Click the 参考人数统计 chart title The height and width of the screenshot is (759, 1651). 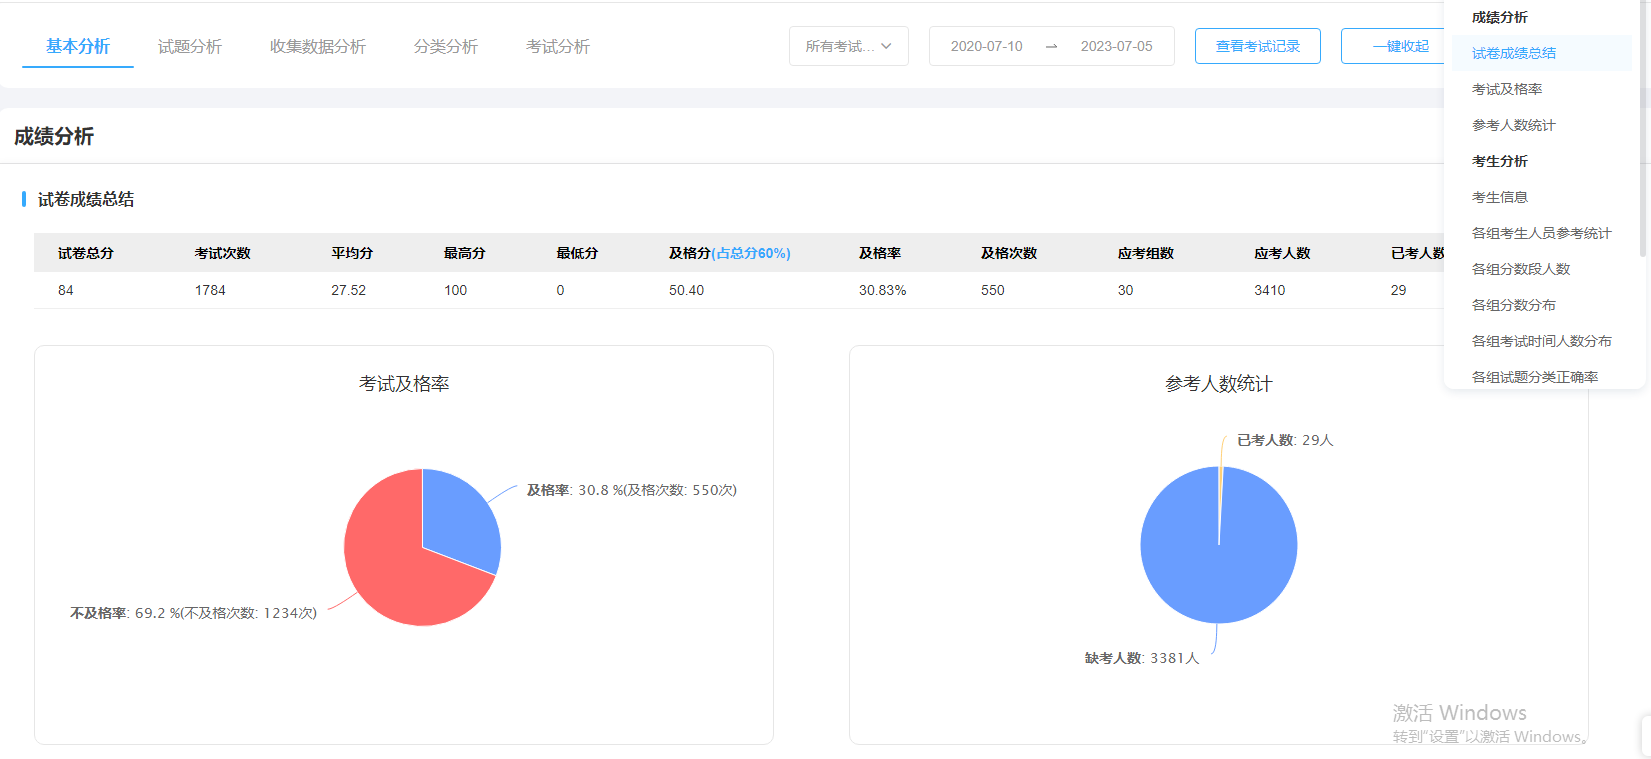tap(1219, 384)
